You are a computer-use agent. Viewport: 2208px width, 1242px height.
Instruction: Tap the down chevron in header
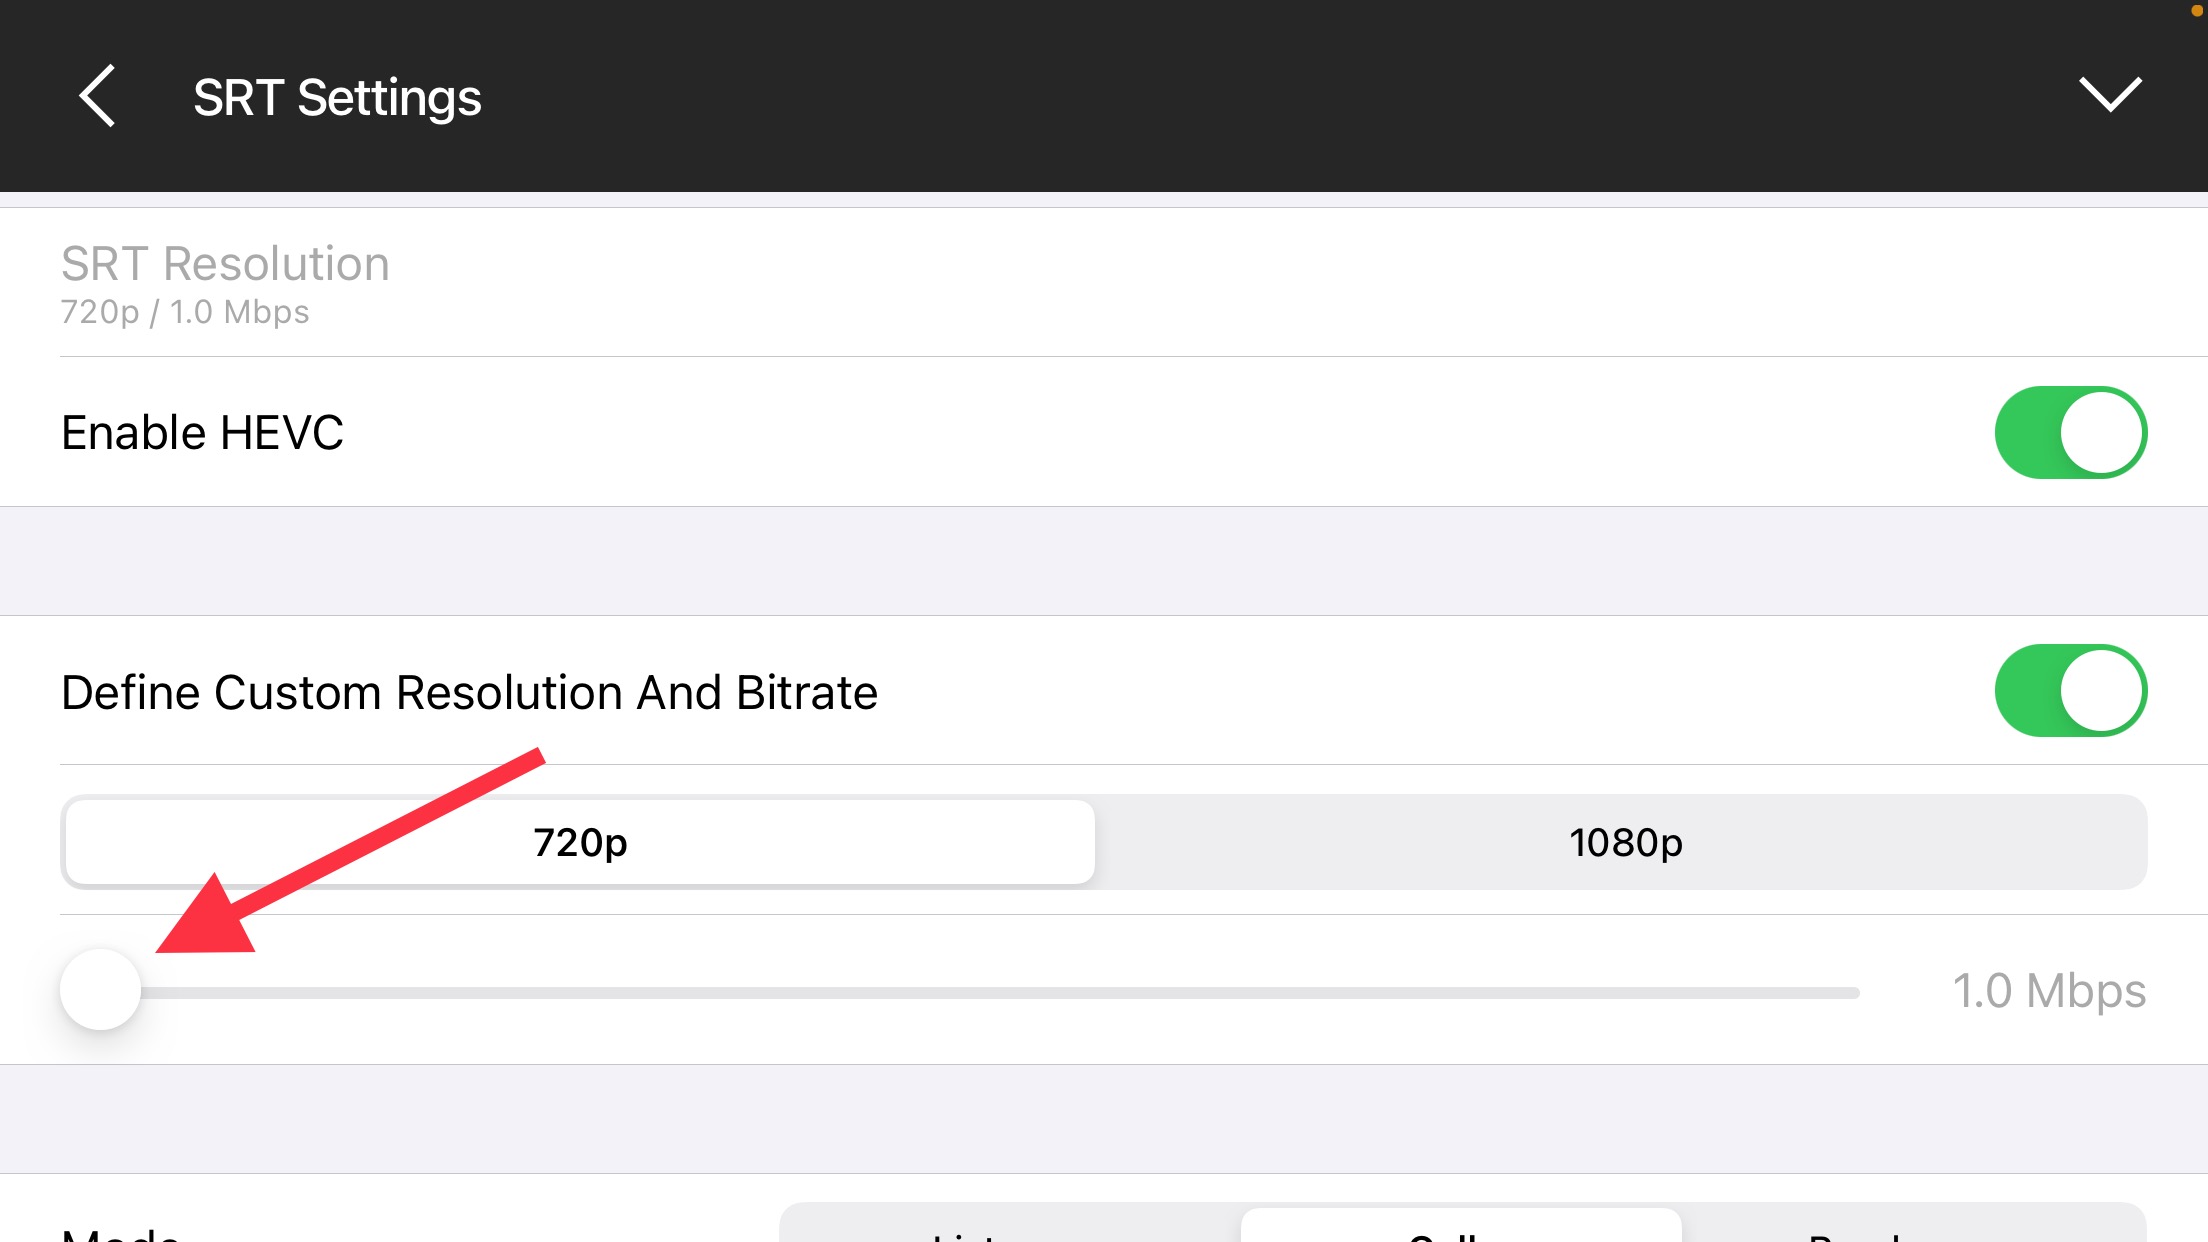(x=2110, y=95)
